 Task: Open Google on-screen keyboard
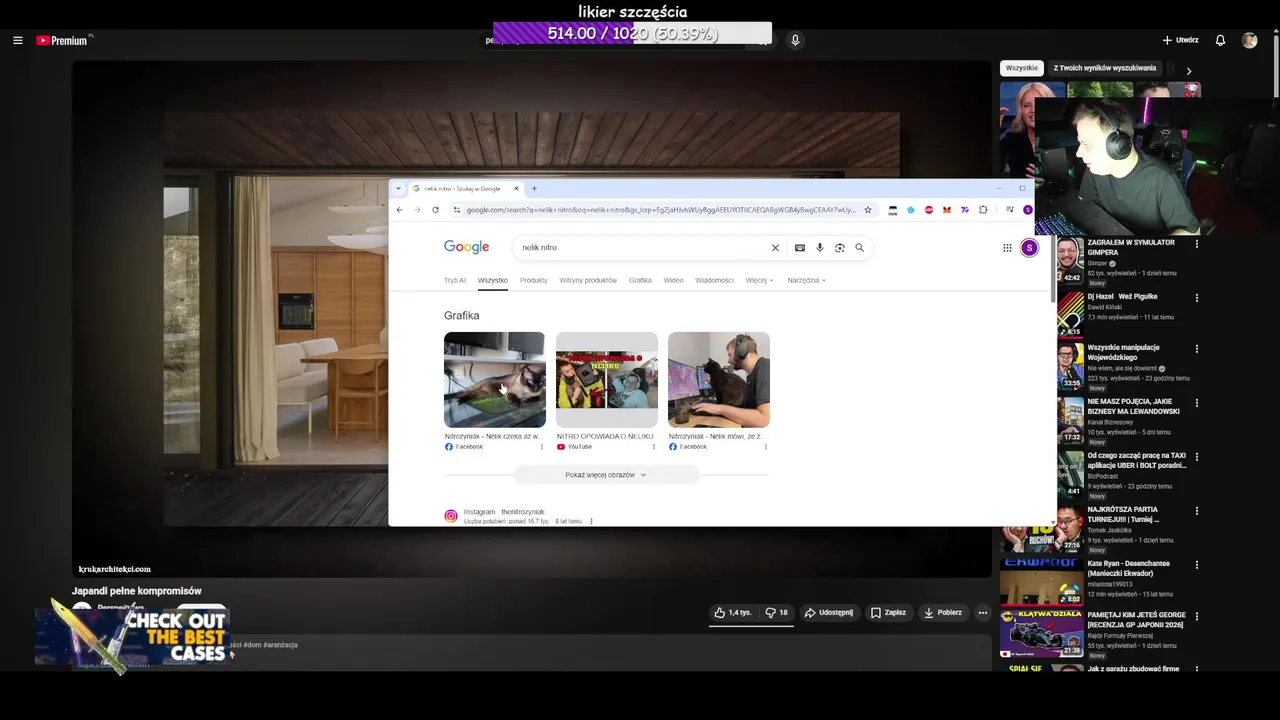(x=799, y=248)
